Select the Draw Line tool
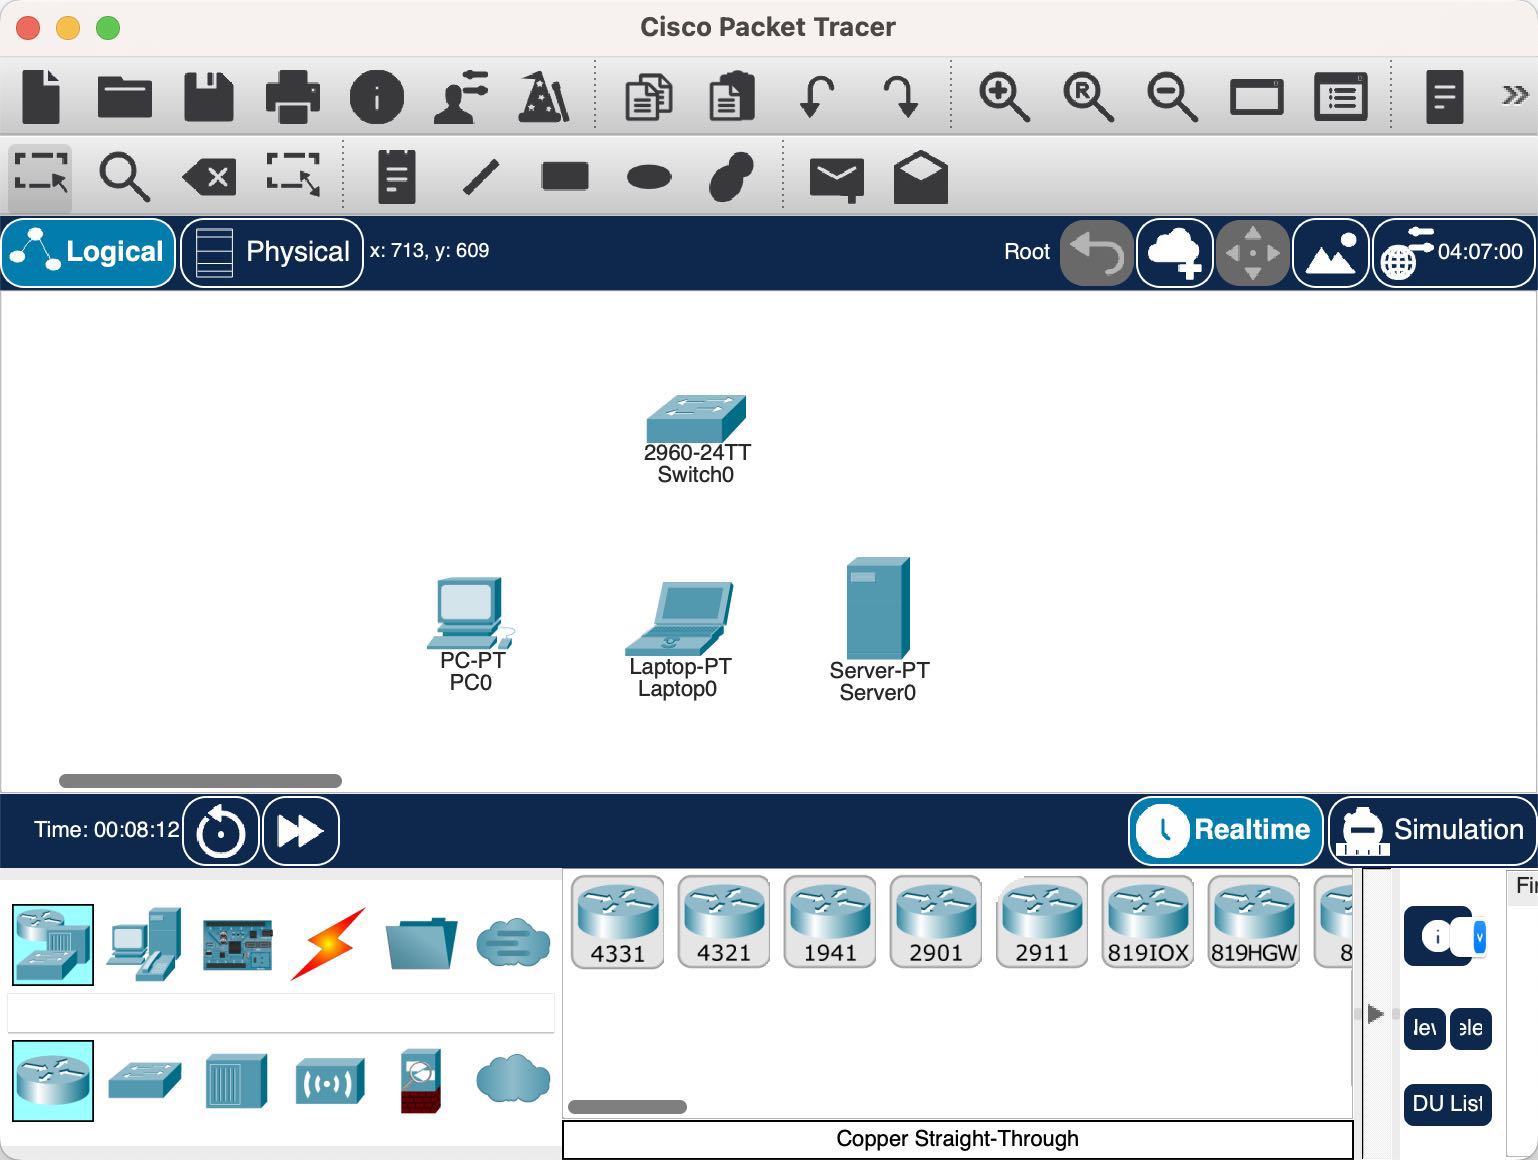The width and height of the screenshot is (1538, 1160). [481, 177]
